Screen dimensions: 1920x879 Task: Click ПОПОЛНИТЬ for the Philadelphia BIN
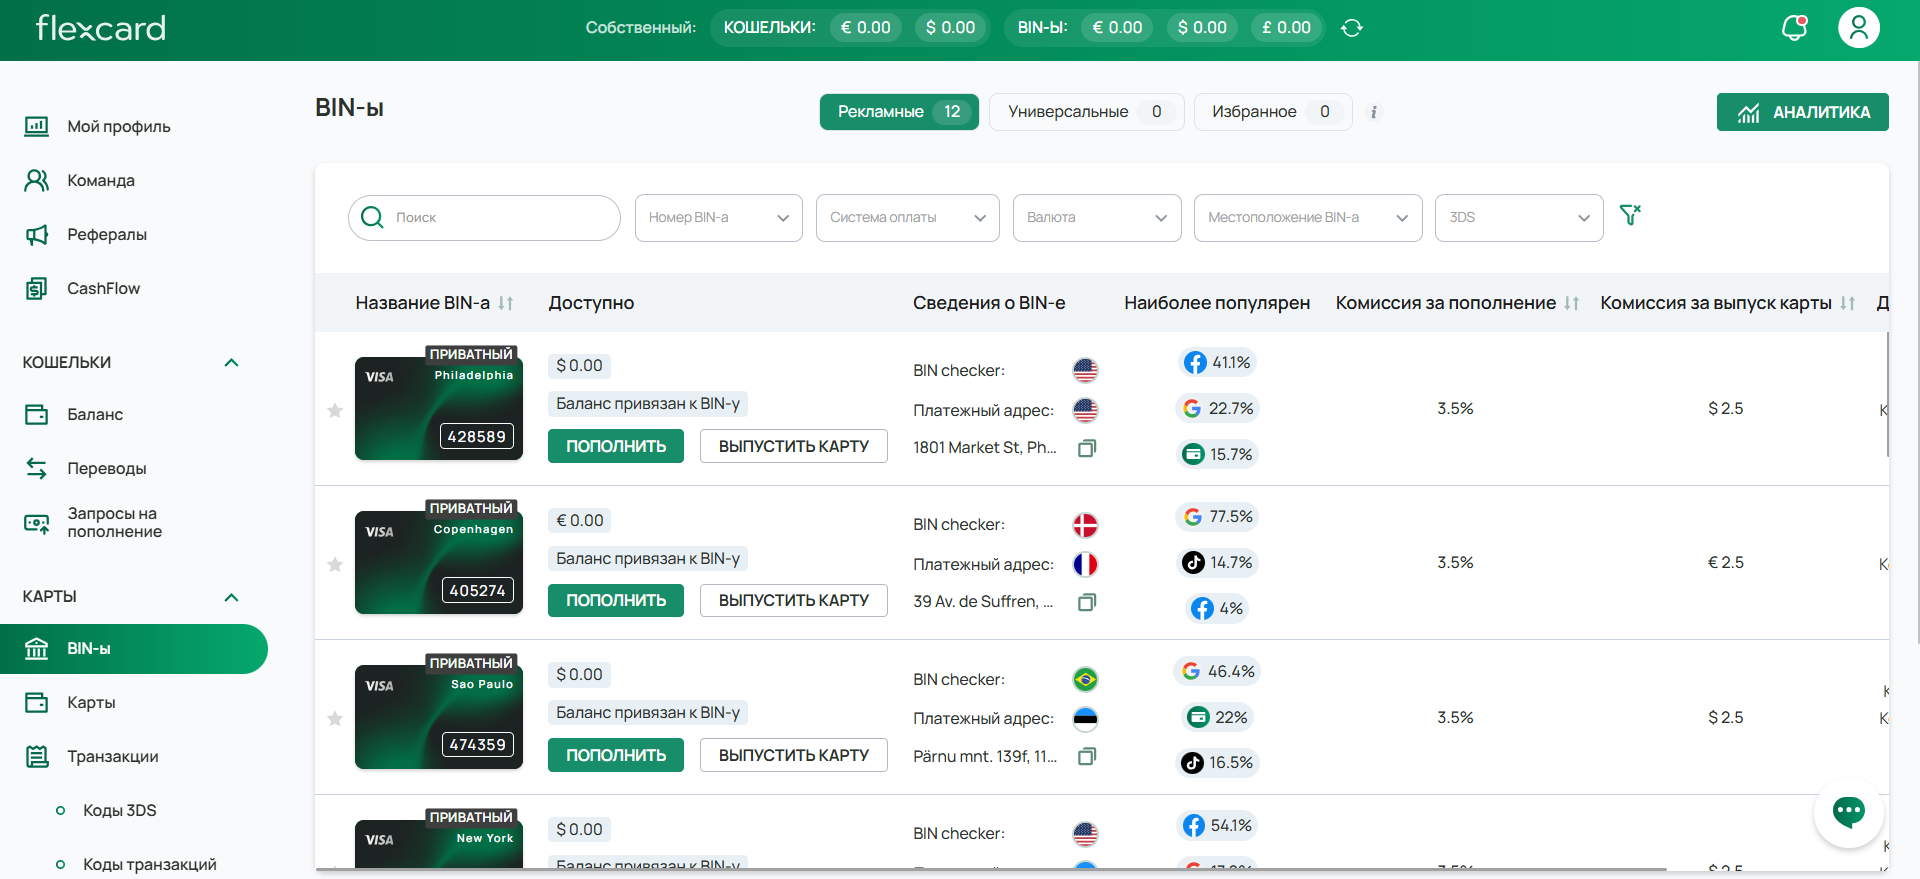pyautogui.click(x=616, y=446)
